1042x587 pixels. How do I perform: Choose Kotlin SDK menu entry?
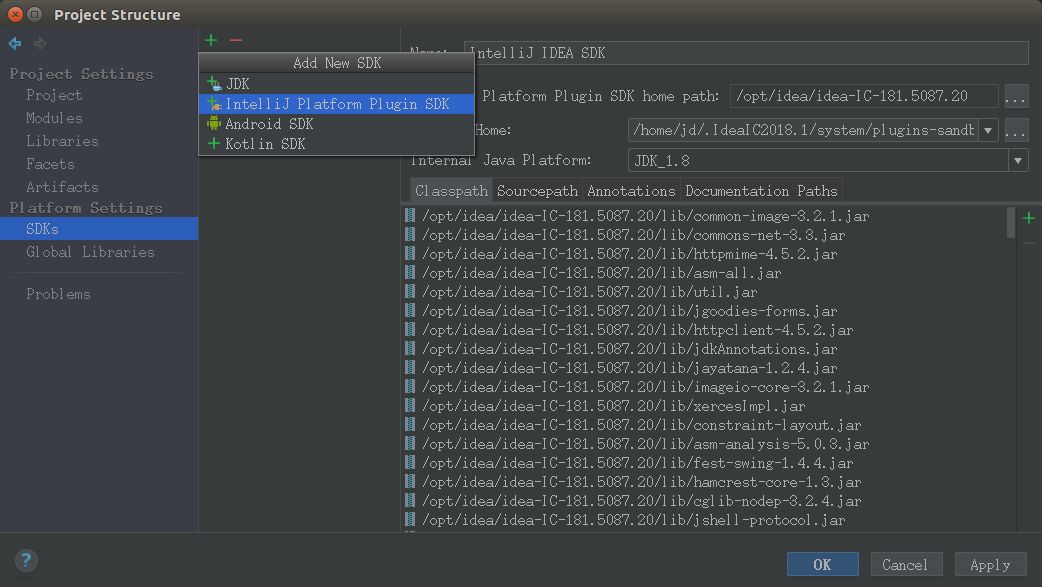(x=336, y=144)
